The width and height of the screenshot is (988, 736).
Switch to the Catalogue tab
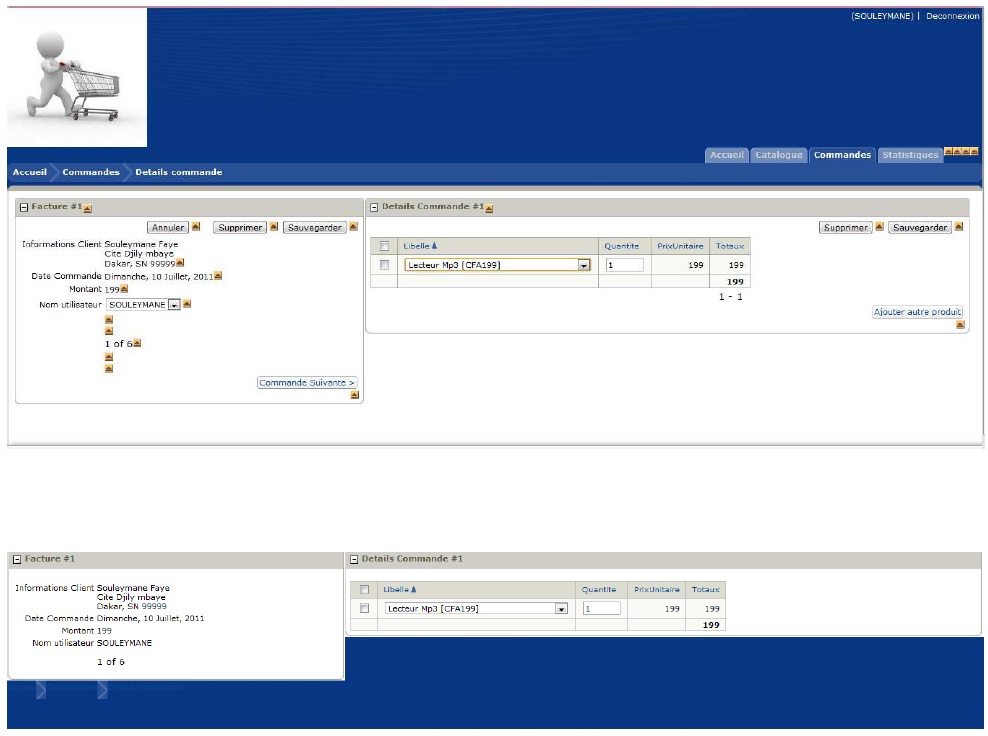tap(778, 155)
